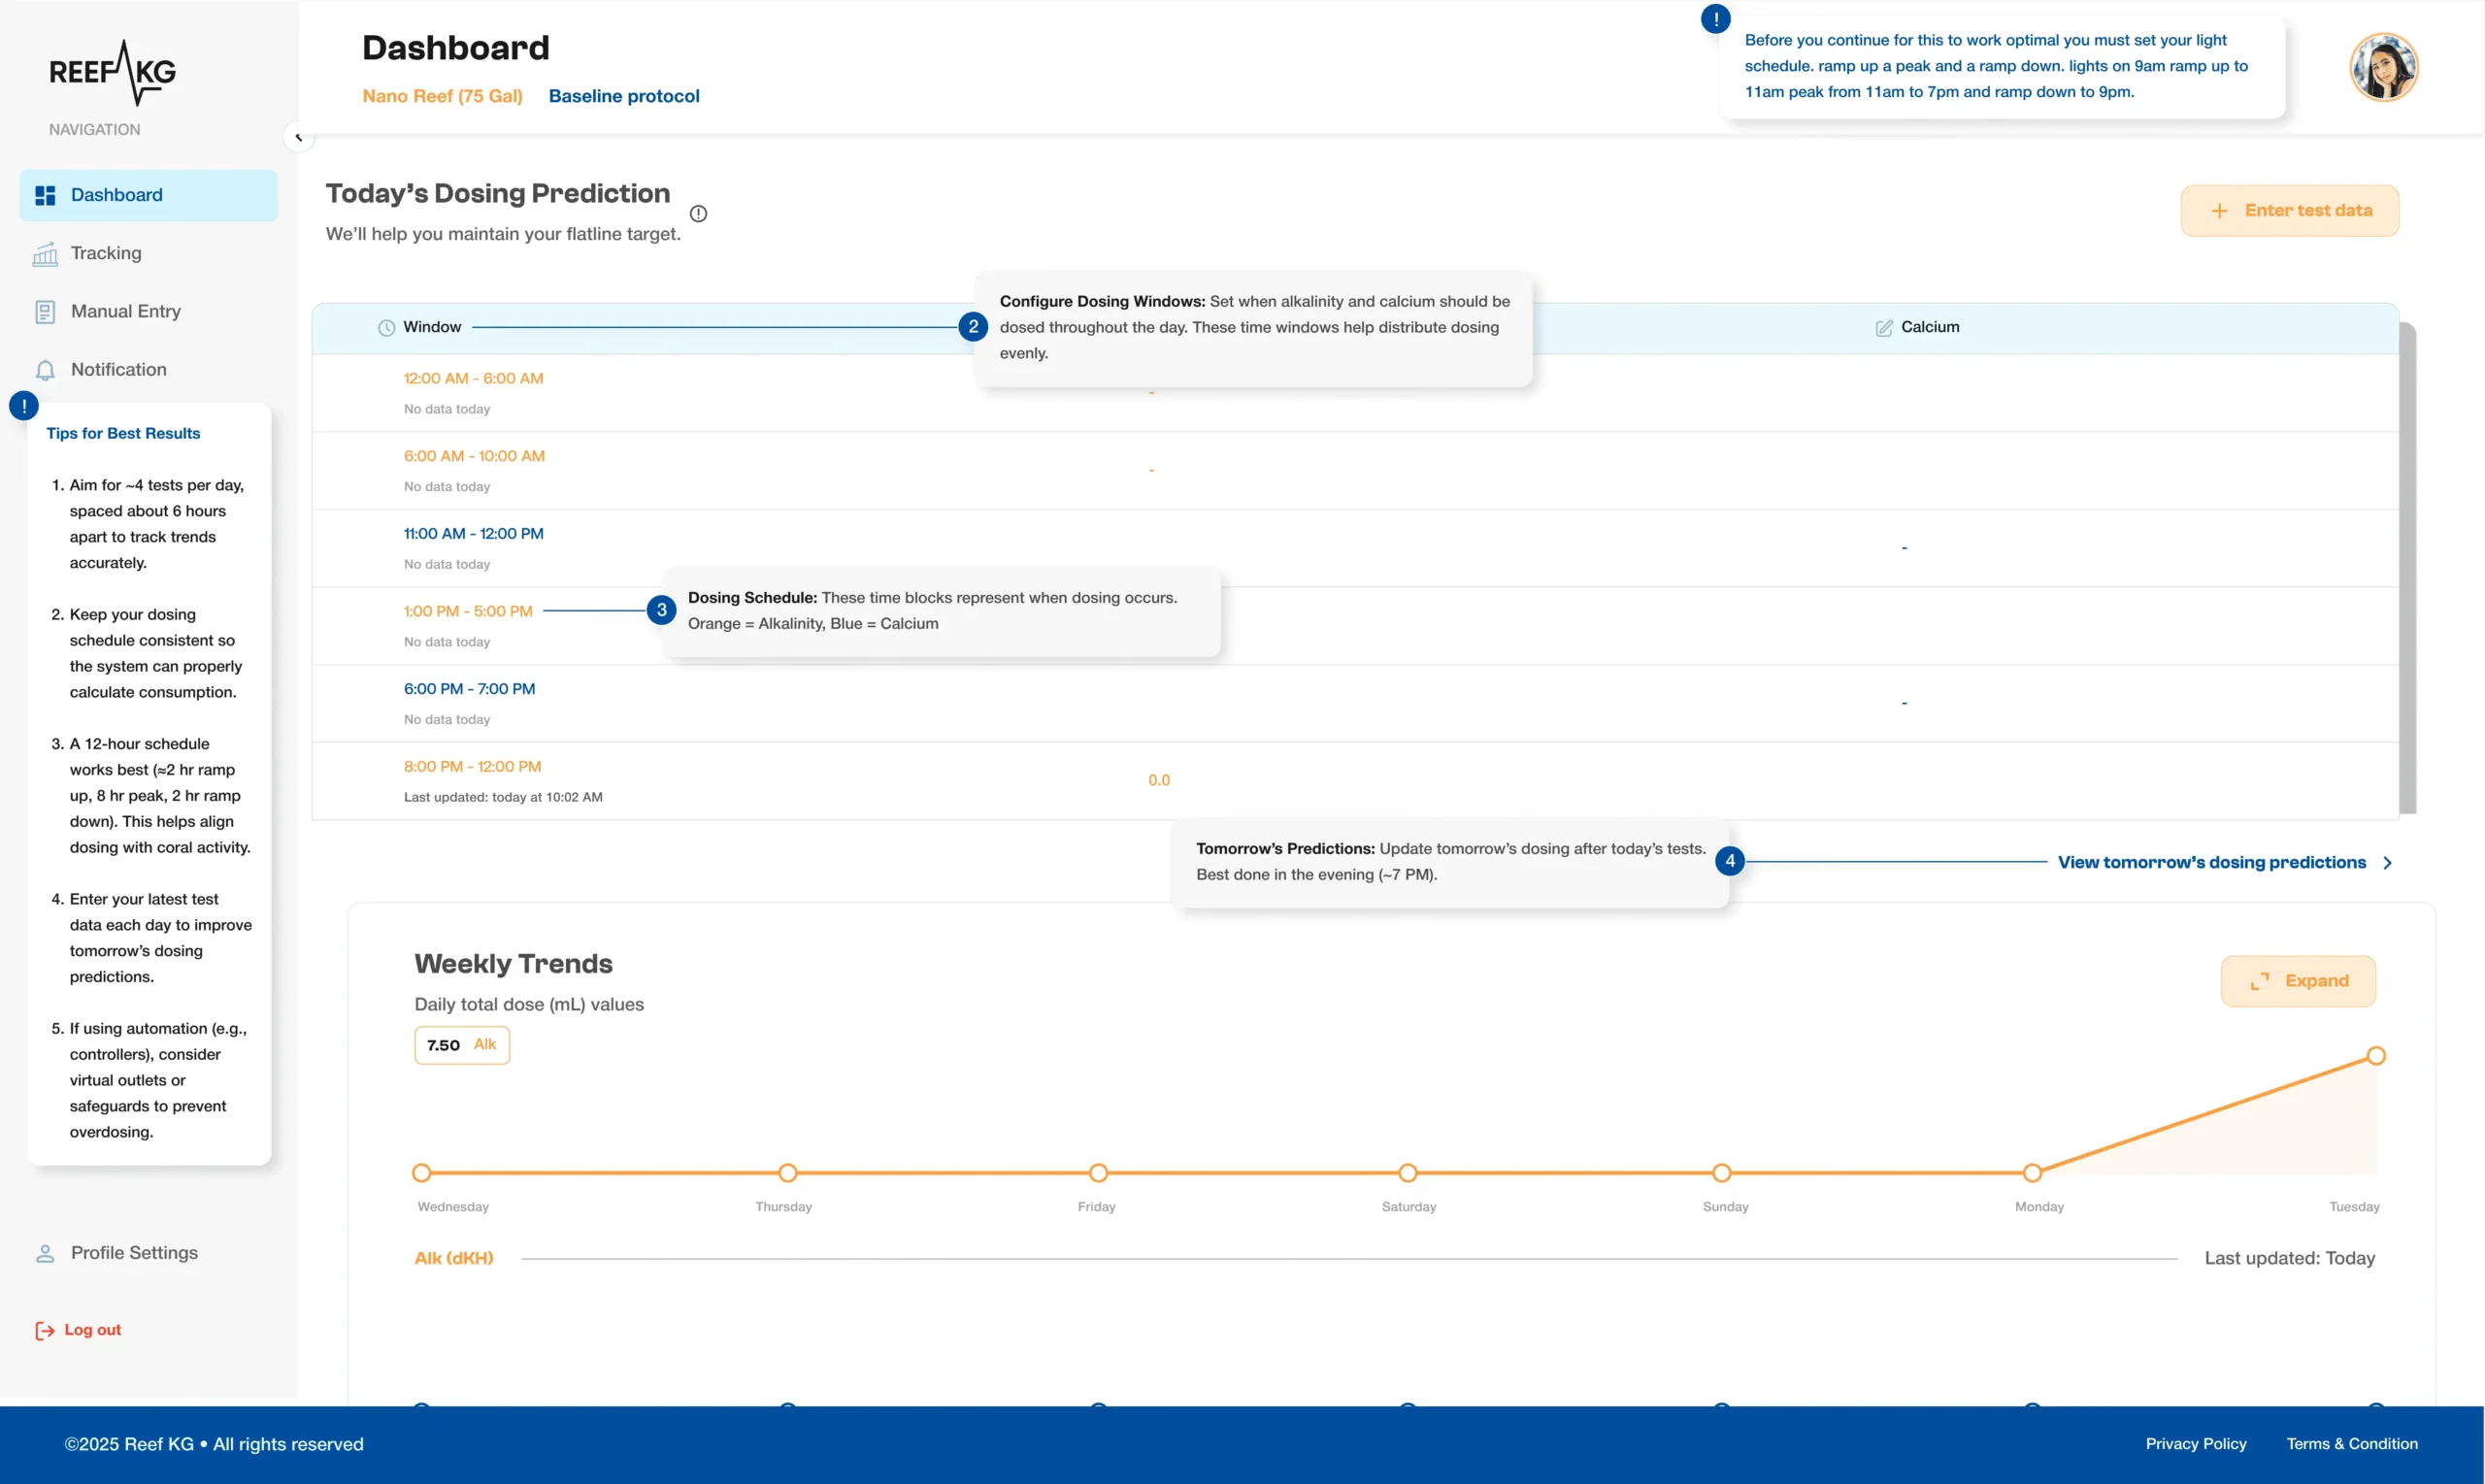Click the dosing table vertical scrollbar

[2408, 568]
